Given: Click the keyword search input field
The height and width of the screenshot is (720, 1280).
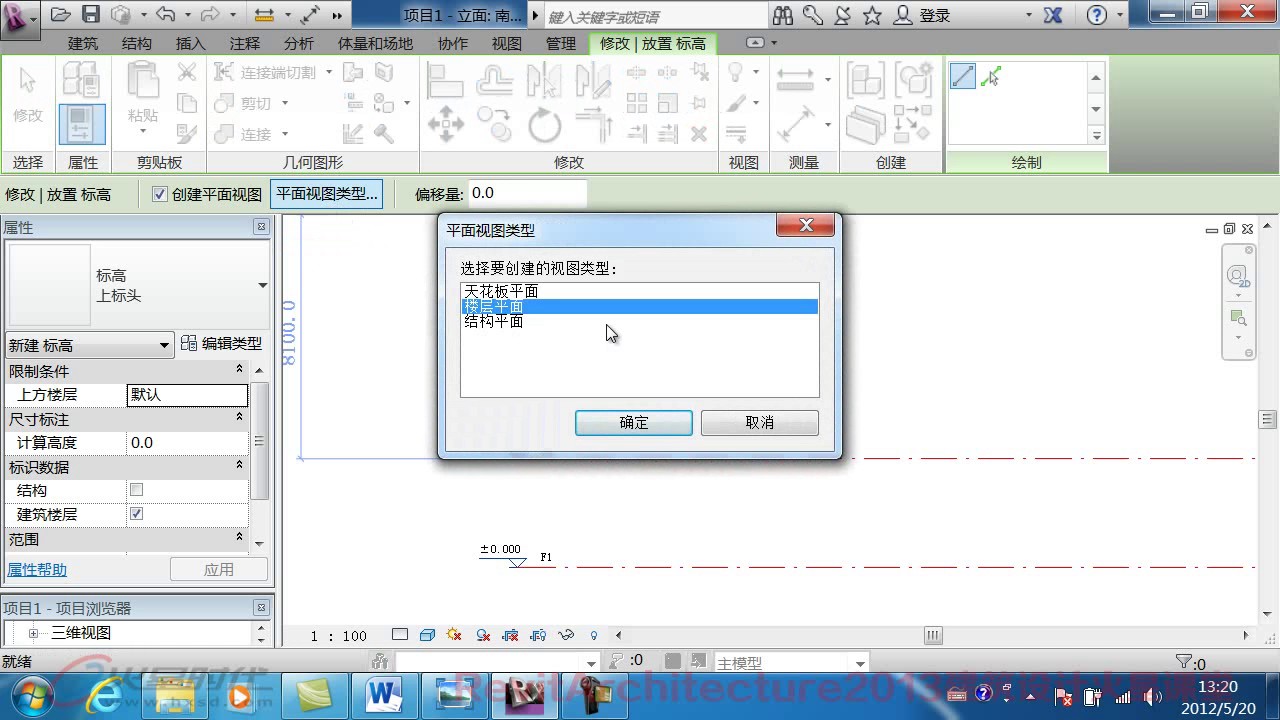Looking at the screenshot, I should (655, 16).
